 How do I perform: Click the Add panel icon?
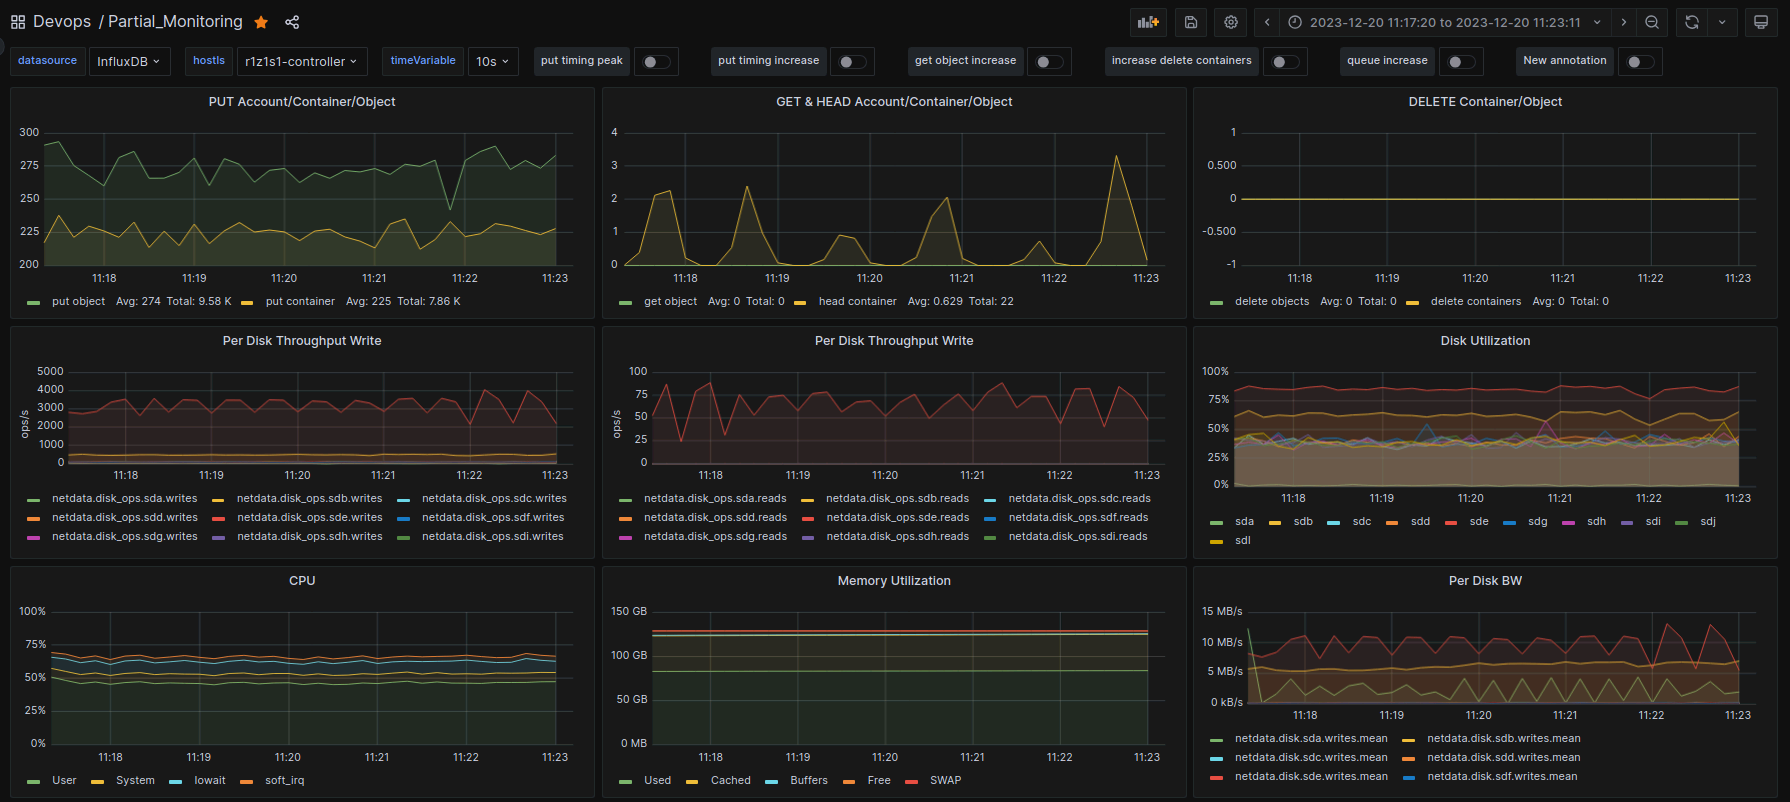pos(1148,22)
